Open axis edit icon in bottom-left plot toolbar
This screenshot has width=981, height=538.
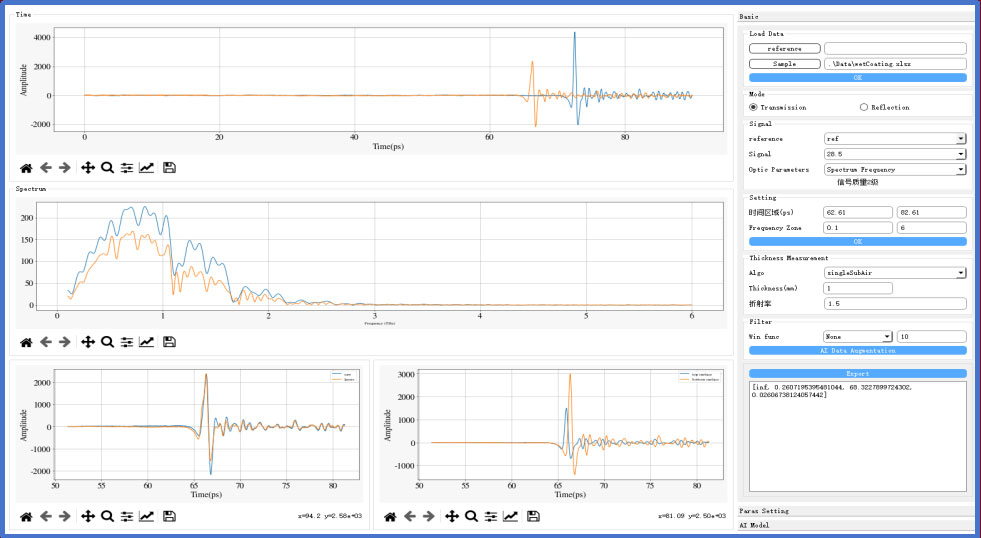click(x=146, y=516)
